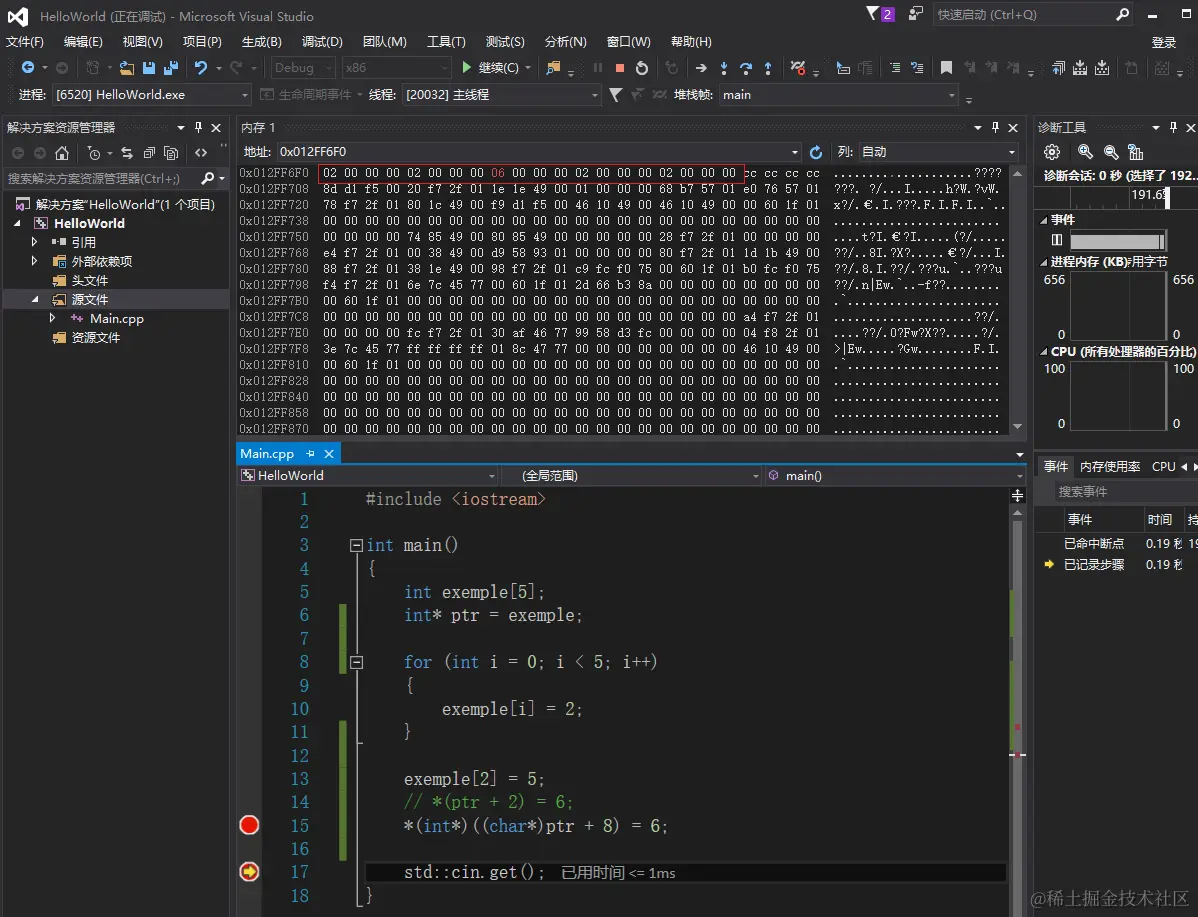1198x917 pixels.
Task: Save all files with the toolbar icon
Action: point(171,68)
